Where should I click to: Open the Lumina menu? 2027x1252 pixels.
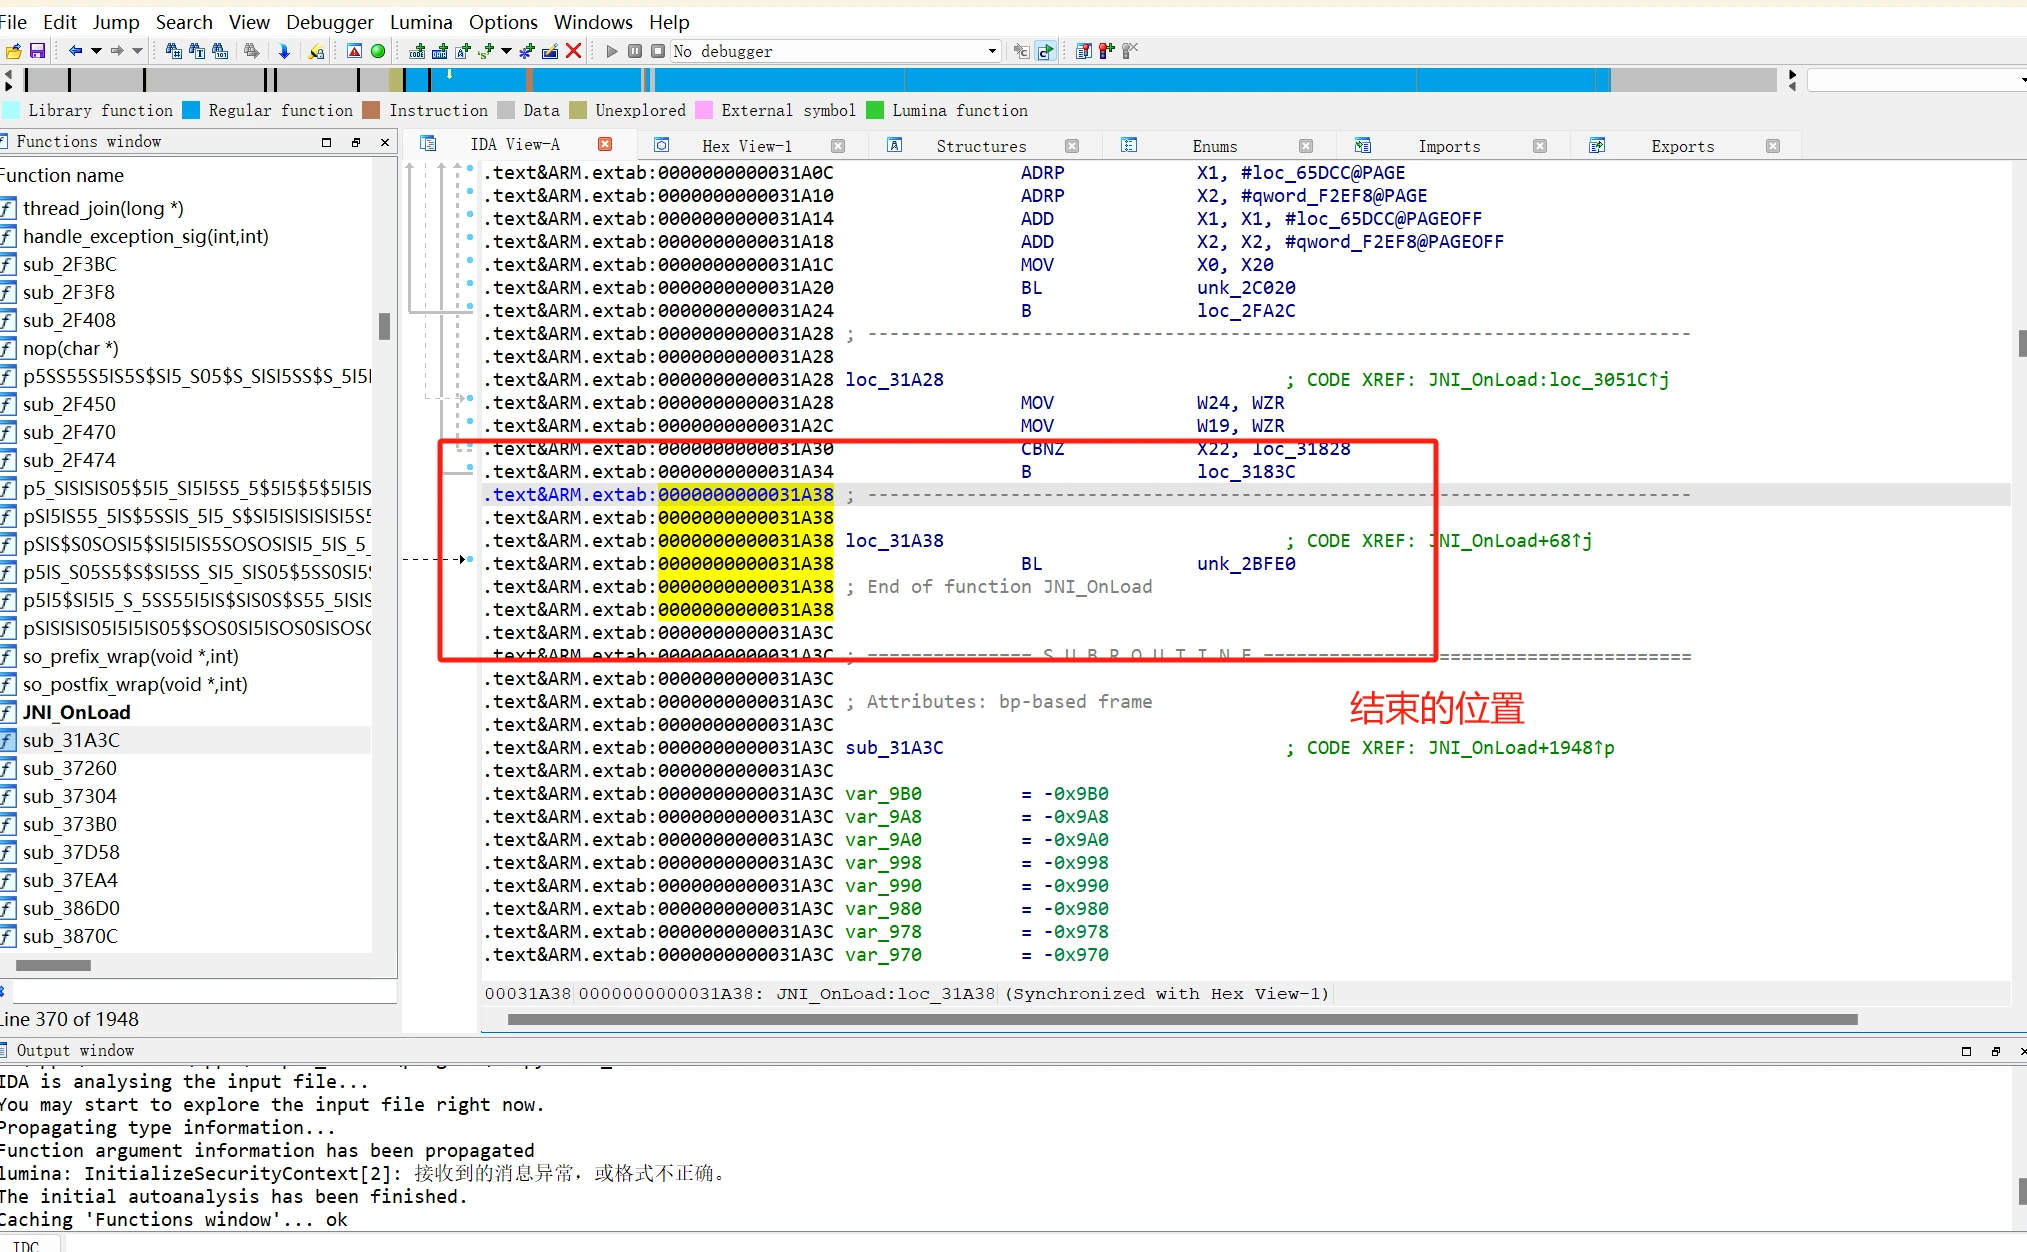pos(420,22)
